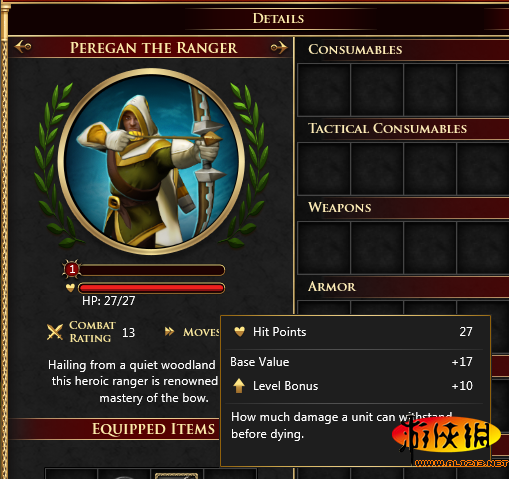The width and height of the screenshot is (509, 479).
Task: Click the Hit Points heart in tooltip
Action: 239,331
